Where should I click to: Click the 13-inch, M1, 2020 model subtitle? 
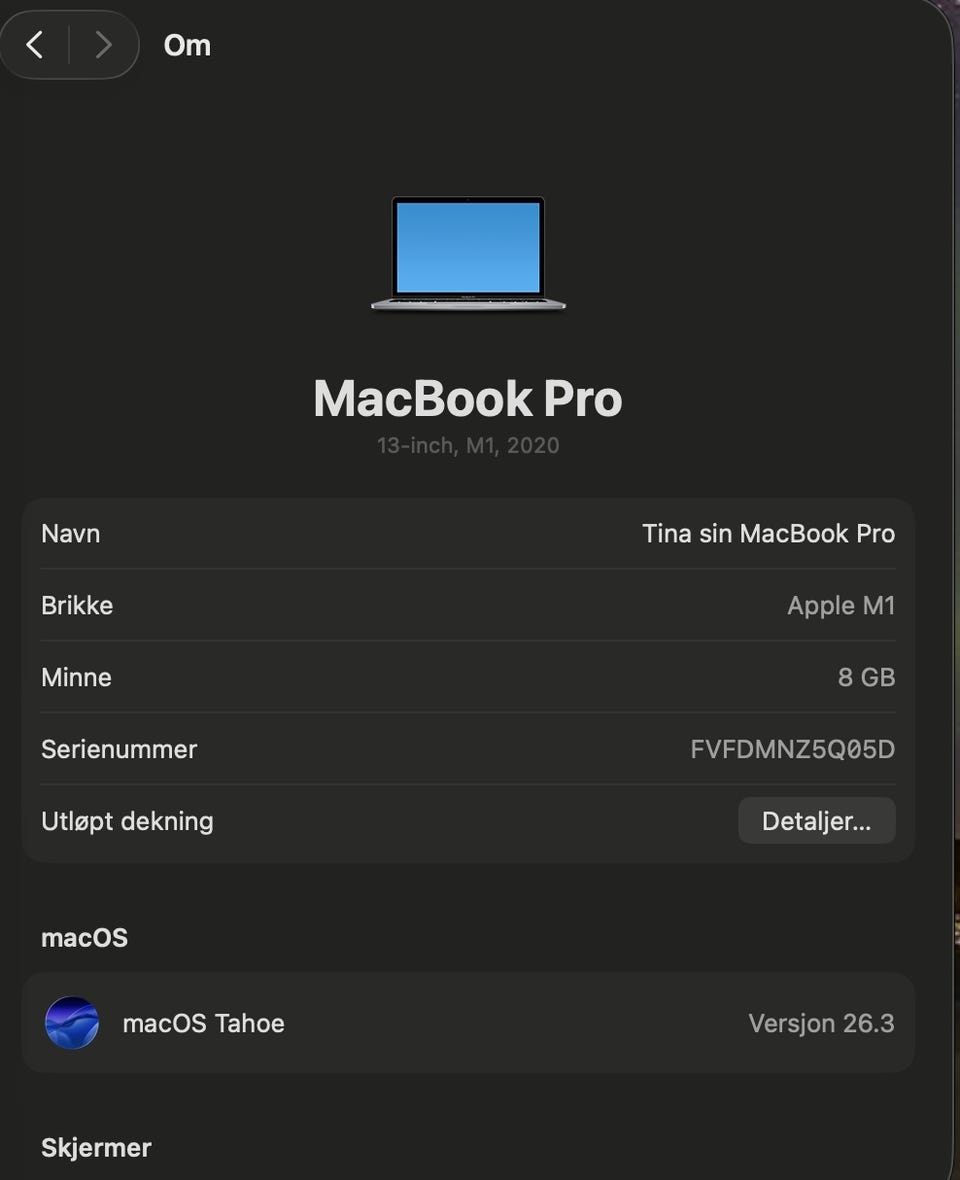point(468,446)
